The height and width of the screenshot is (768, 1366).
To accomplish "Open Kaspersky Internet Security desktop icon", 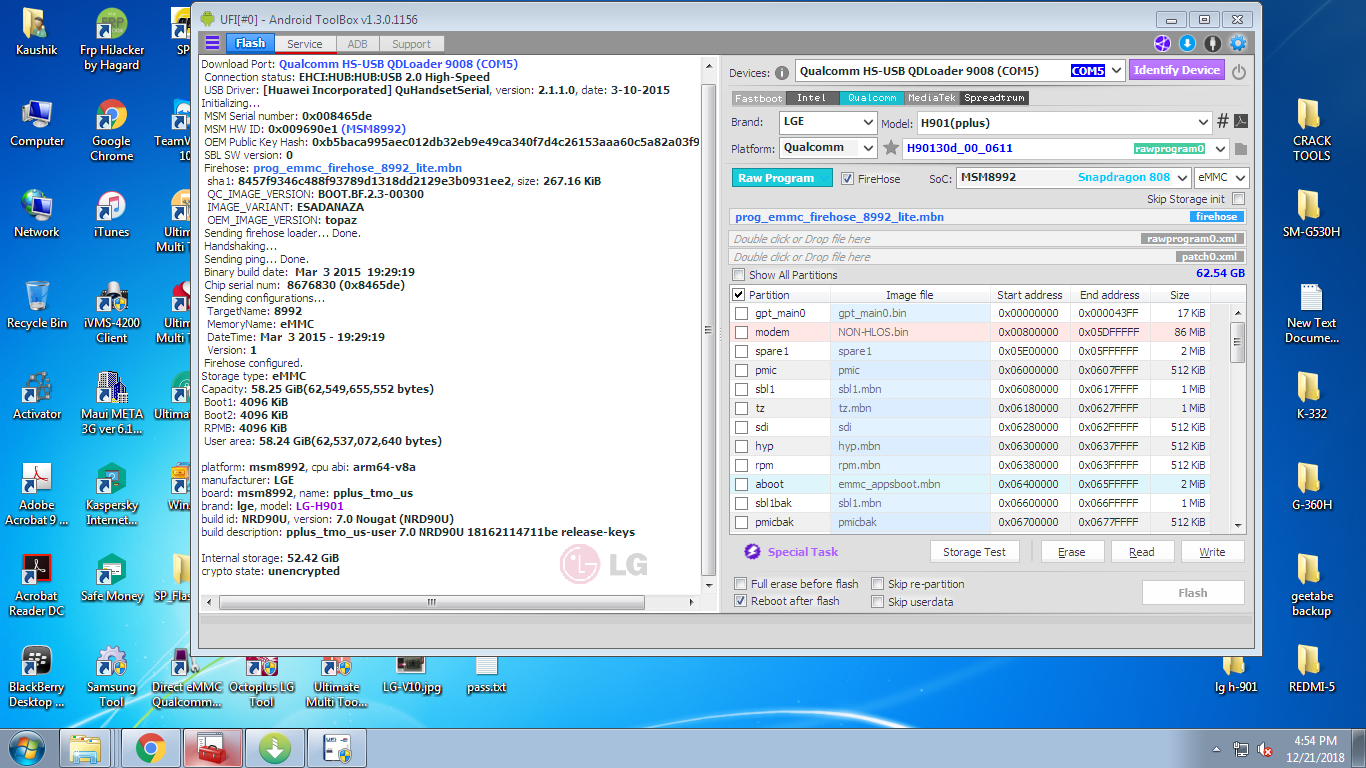I will (111, 495).
